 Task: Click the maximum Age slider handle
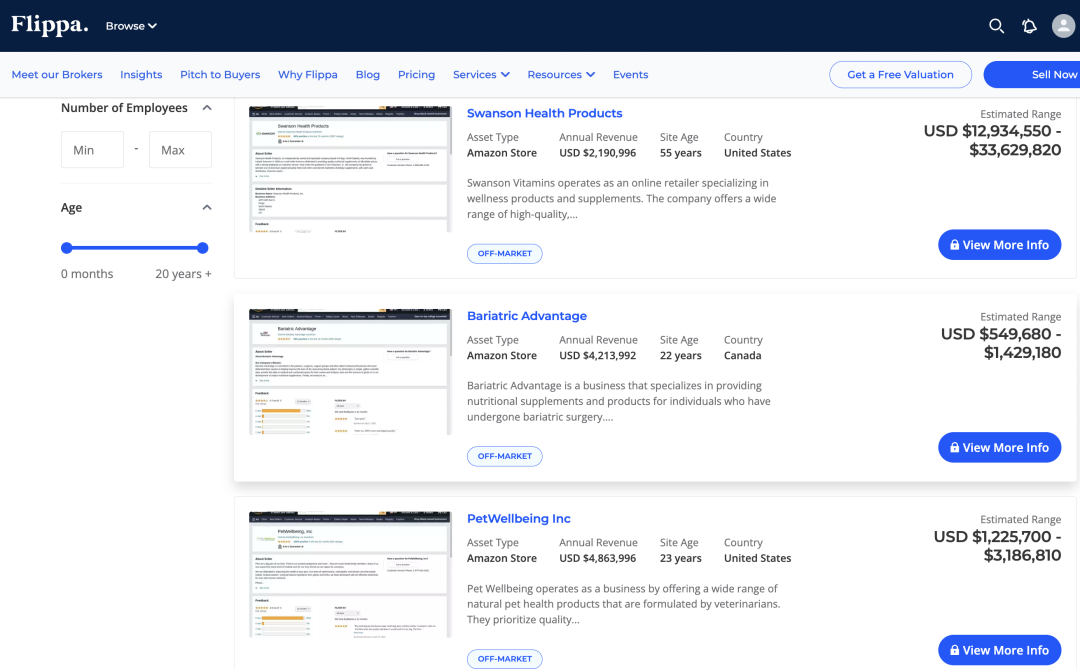tap(202, 248)
